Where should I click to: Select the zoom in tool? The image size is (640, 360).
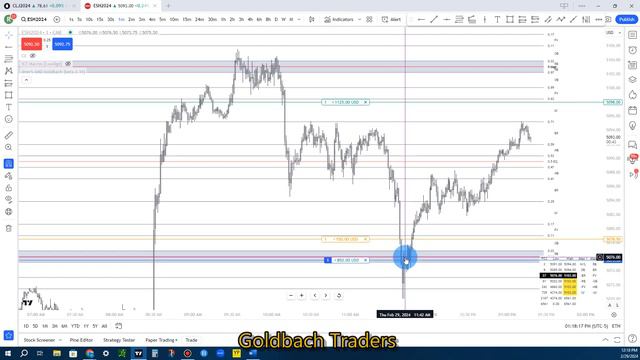9,147
